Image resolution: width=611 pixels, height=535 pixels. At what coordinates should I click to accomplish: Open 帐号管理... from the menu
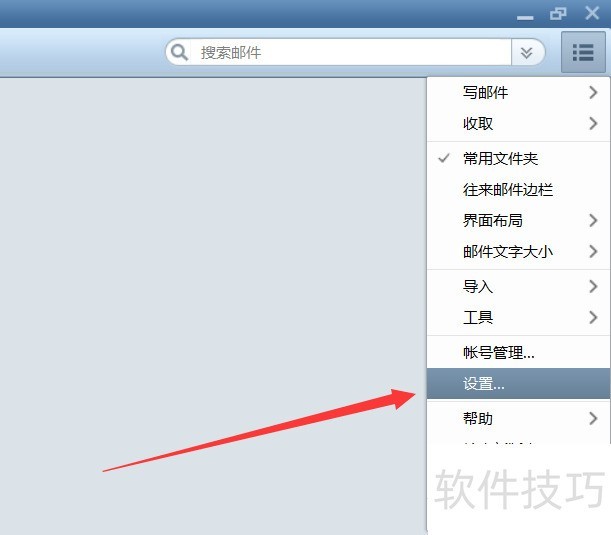click(499, 352)
